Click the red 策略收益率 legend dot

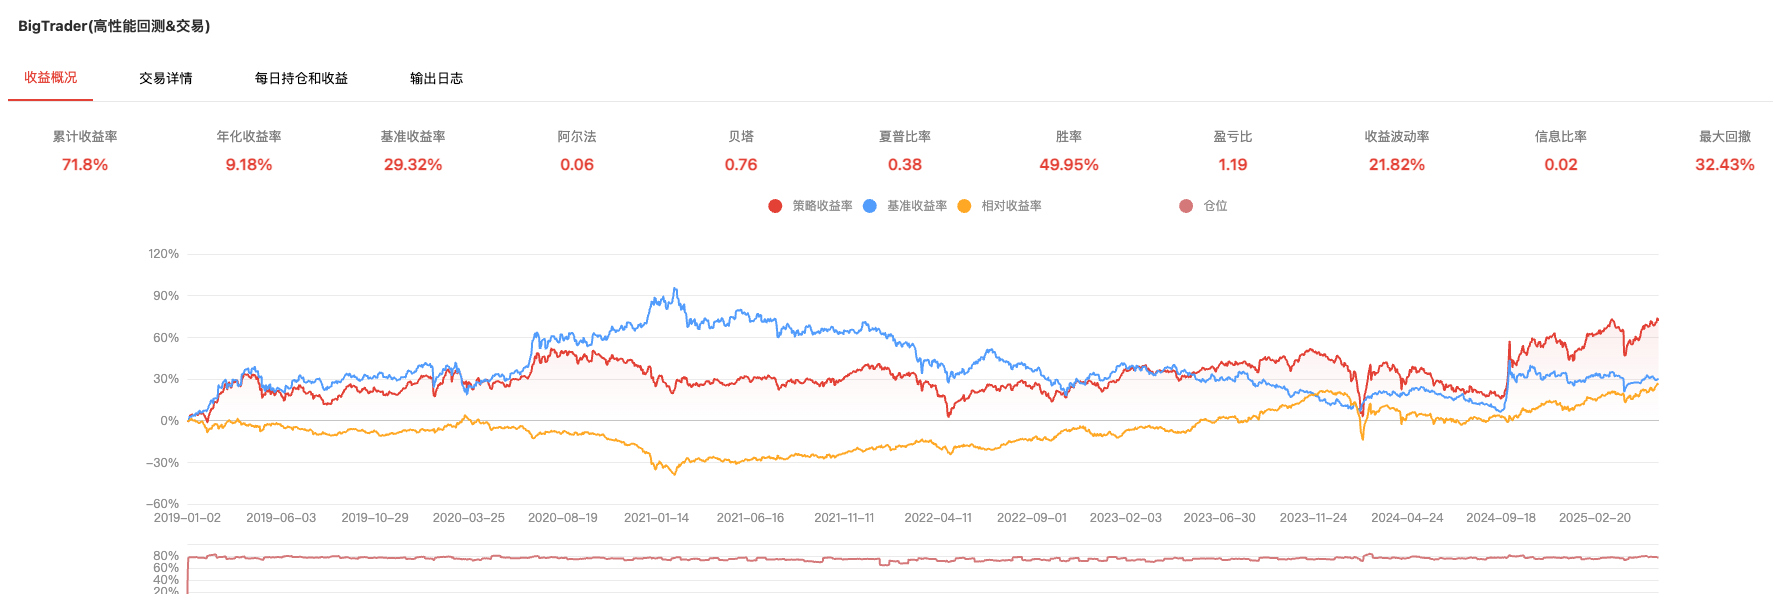click(775, 206)
